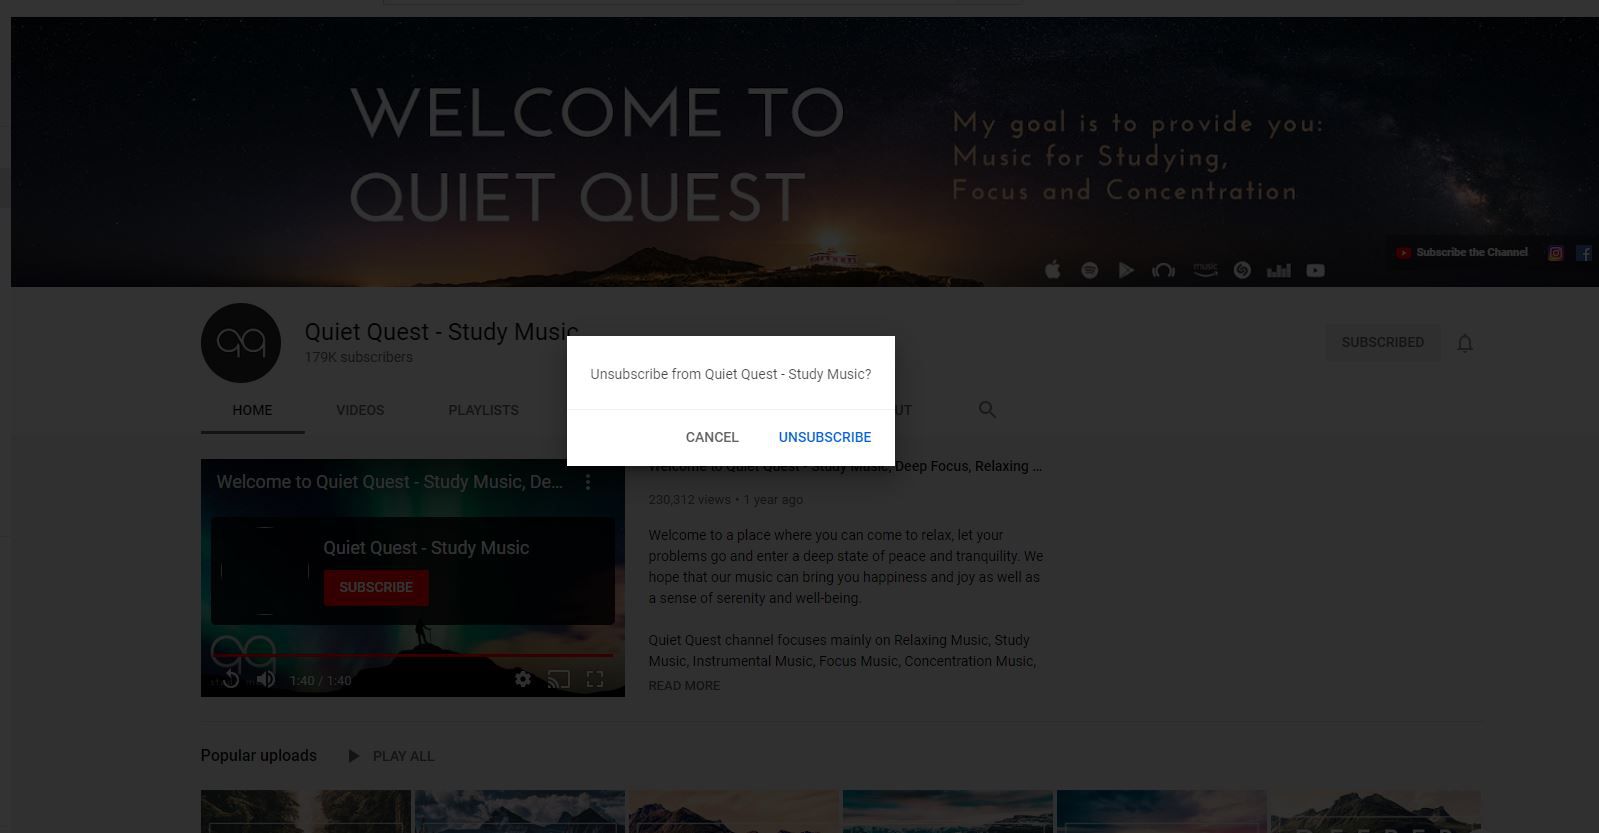This screenshot has width=1599, height=833.
Task: Switch to the VIDEOS tab
Action: pos(360,410)
